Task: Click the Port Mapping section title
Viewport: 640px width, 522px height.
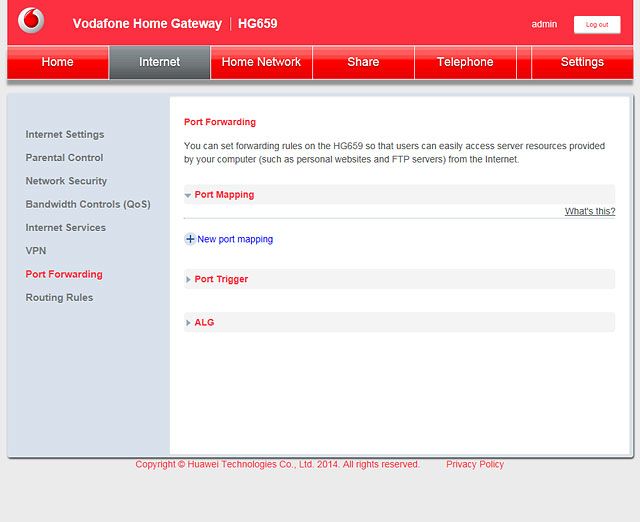Action: click(x=224, y=195)
